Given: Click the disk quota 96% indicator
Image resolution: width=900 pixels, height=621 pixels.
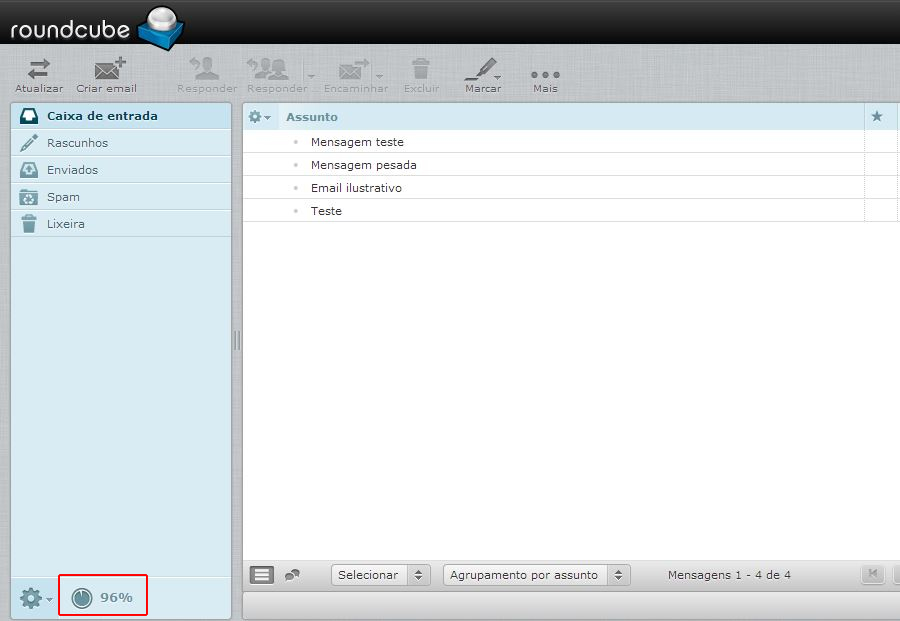Looking at the screenshot, I should [x=103, y=597].
